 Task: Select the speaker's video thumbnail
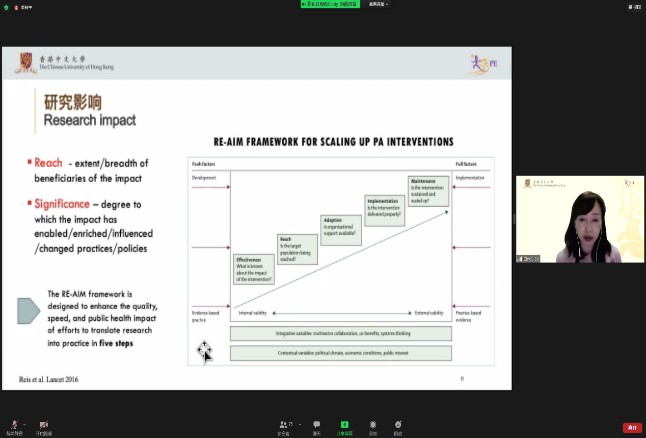click(580, 220)
